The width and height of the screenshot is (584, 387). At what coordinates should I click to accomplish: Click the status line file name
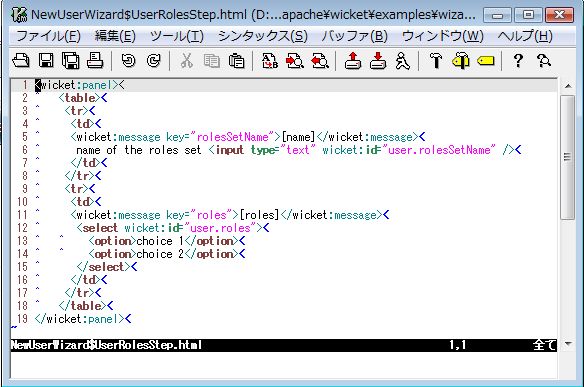click(x=107, y=345)
